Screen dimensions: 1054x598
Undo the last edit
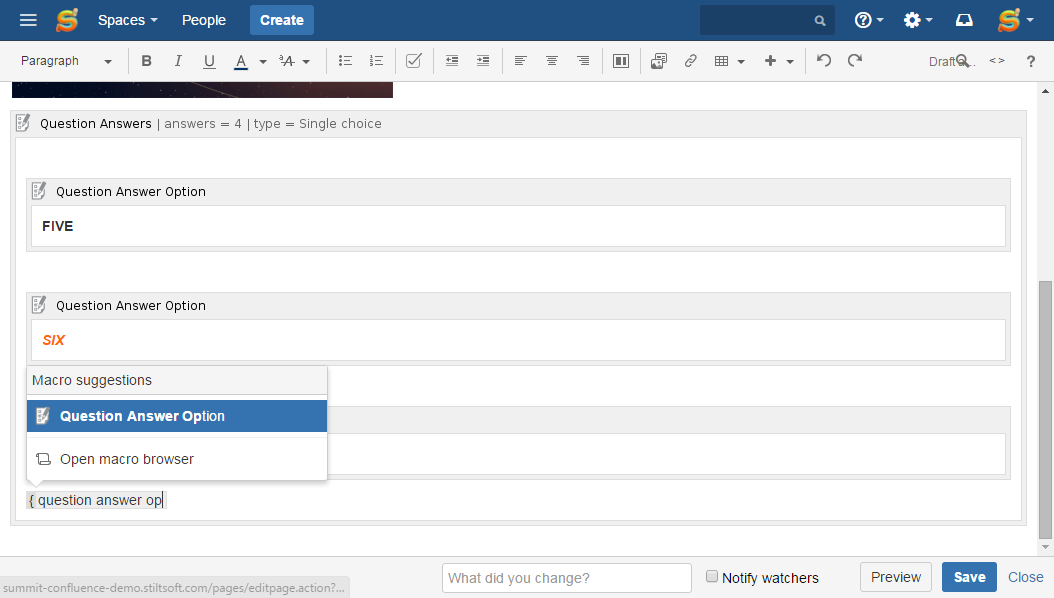[823, 61]
